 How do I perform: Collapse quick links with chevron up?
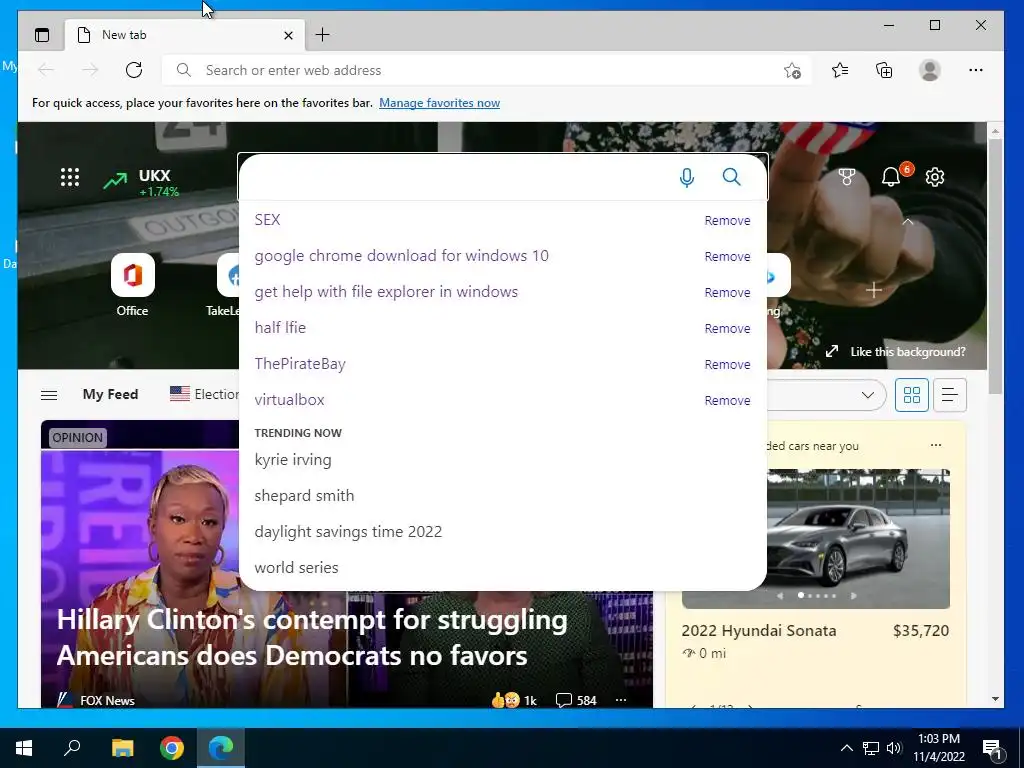pyautogui.click(x=908, y=222)
